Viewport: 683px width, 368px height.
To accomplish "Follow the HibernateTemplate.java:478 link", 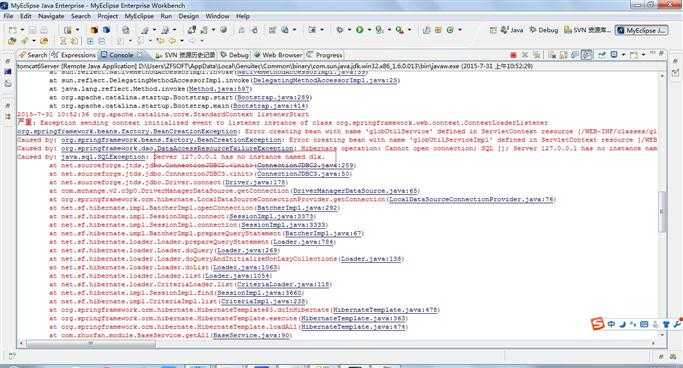I will coord(385,310).
